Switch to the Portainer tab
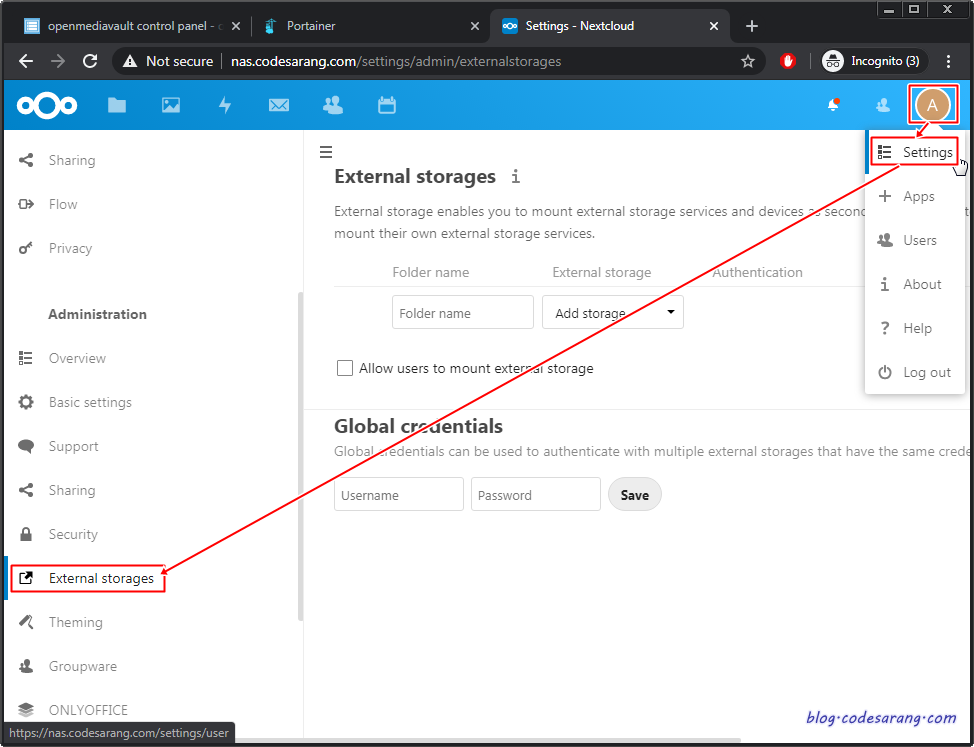974x747 pixels. 371,26
